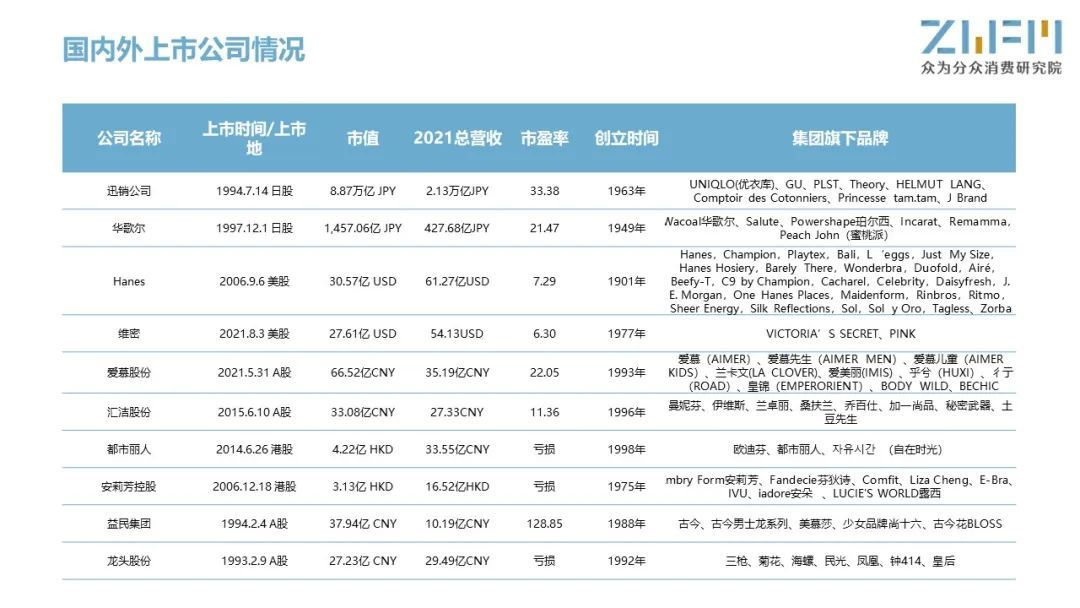Click company name 华歌尔
The height and width of the screenshot is (608, 1080).
(129, 228)
